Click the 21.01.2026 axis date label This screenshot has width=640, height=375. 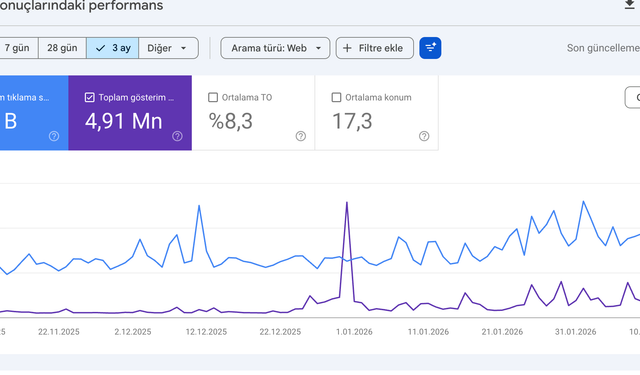(502, 332)
